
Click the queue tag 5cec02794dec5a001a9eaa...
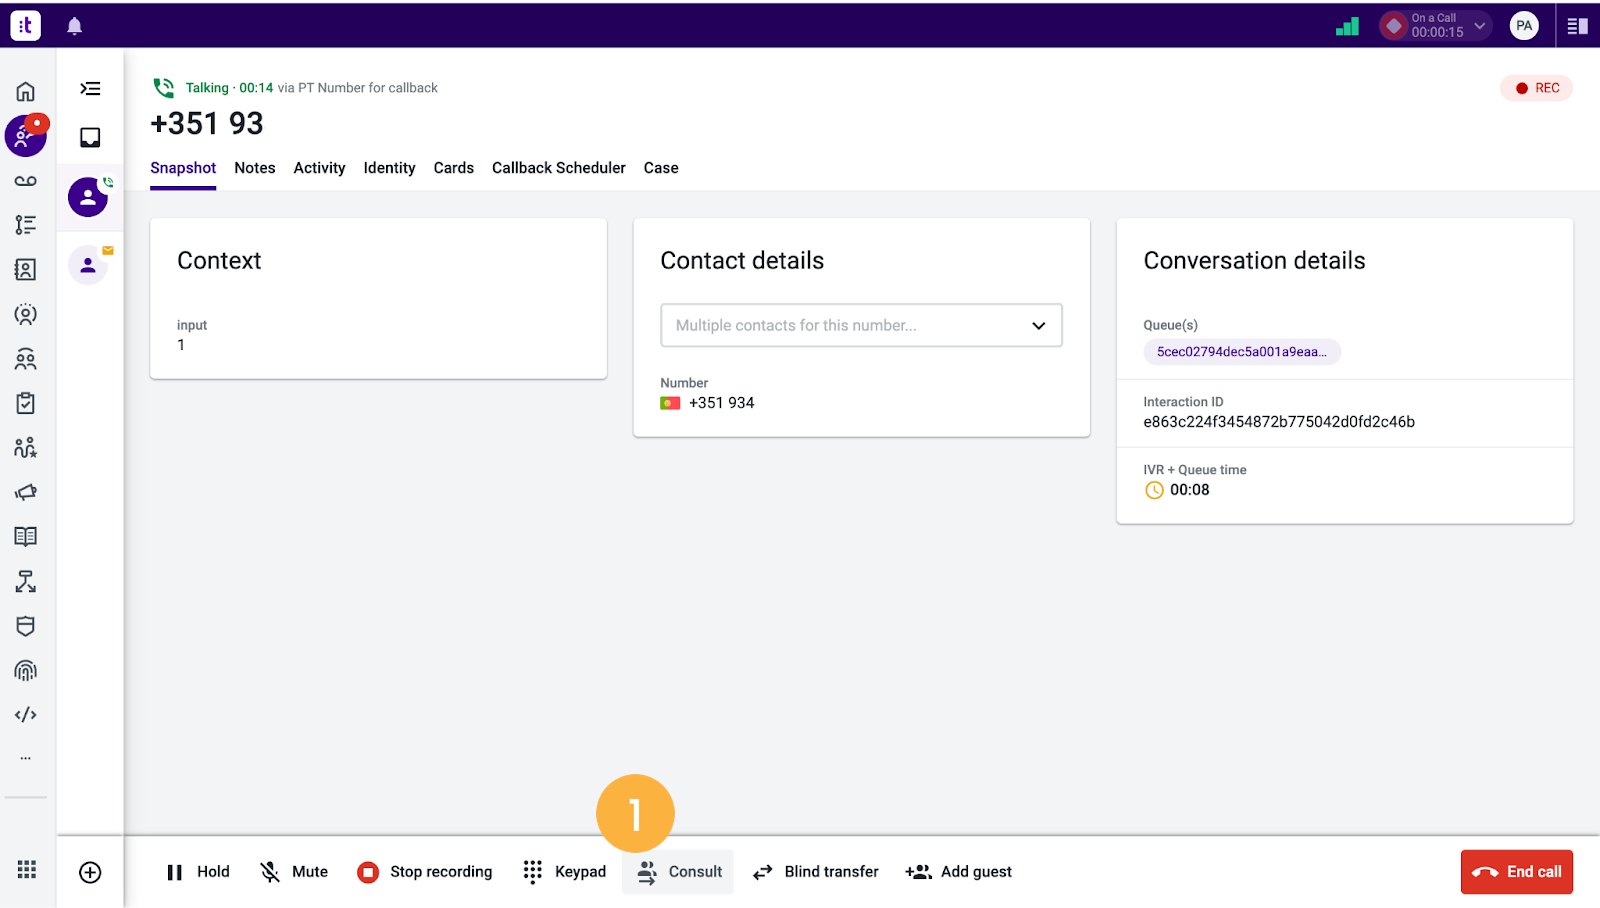click(1242, 352)
